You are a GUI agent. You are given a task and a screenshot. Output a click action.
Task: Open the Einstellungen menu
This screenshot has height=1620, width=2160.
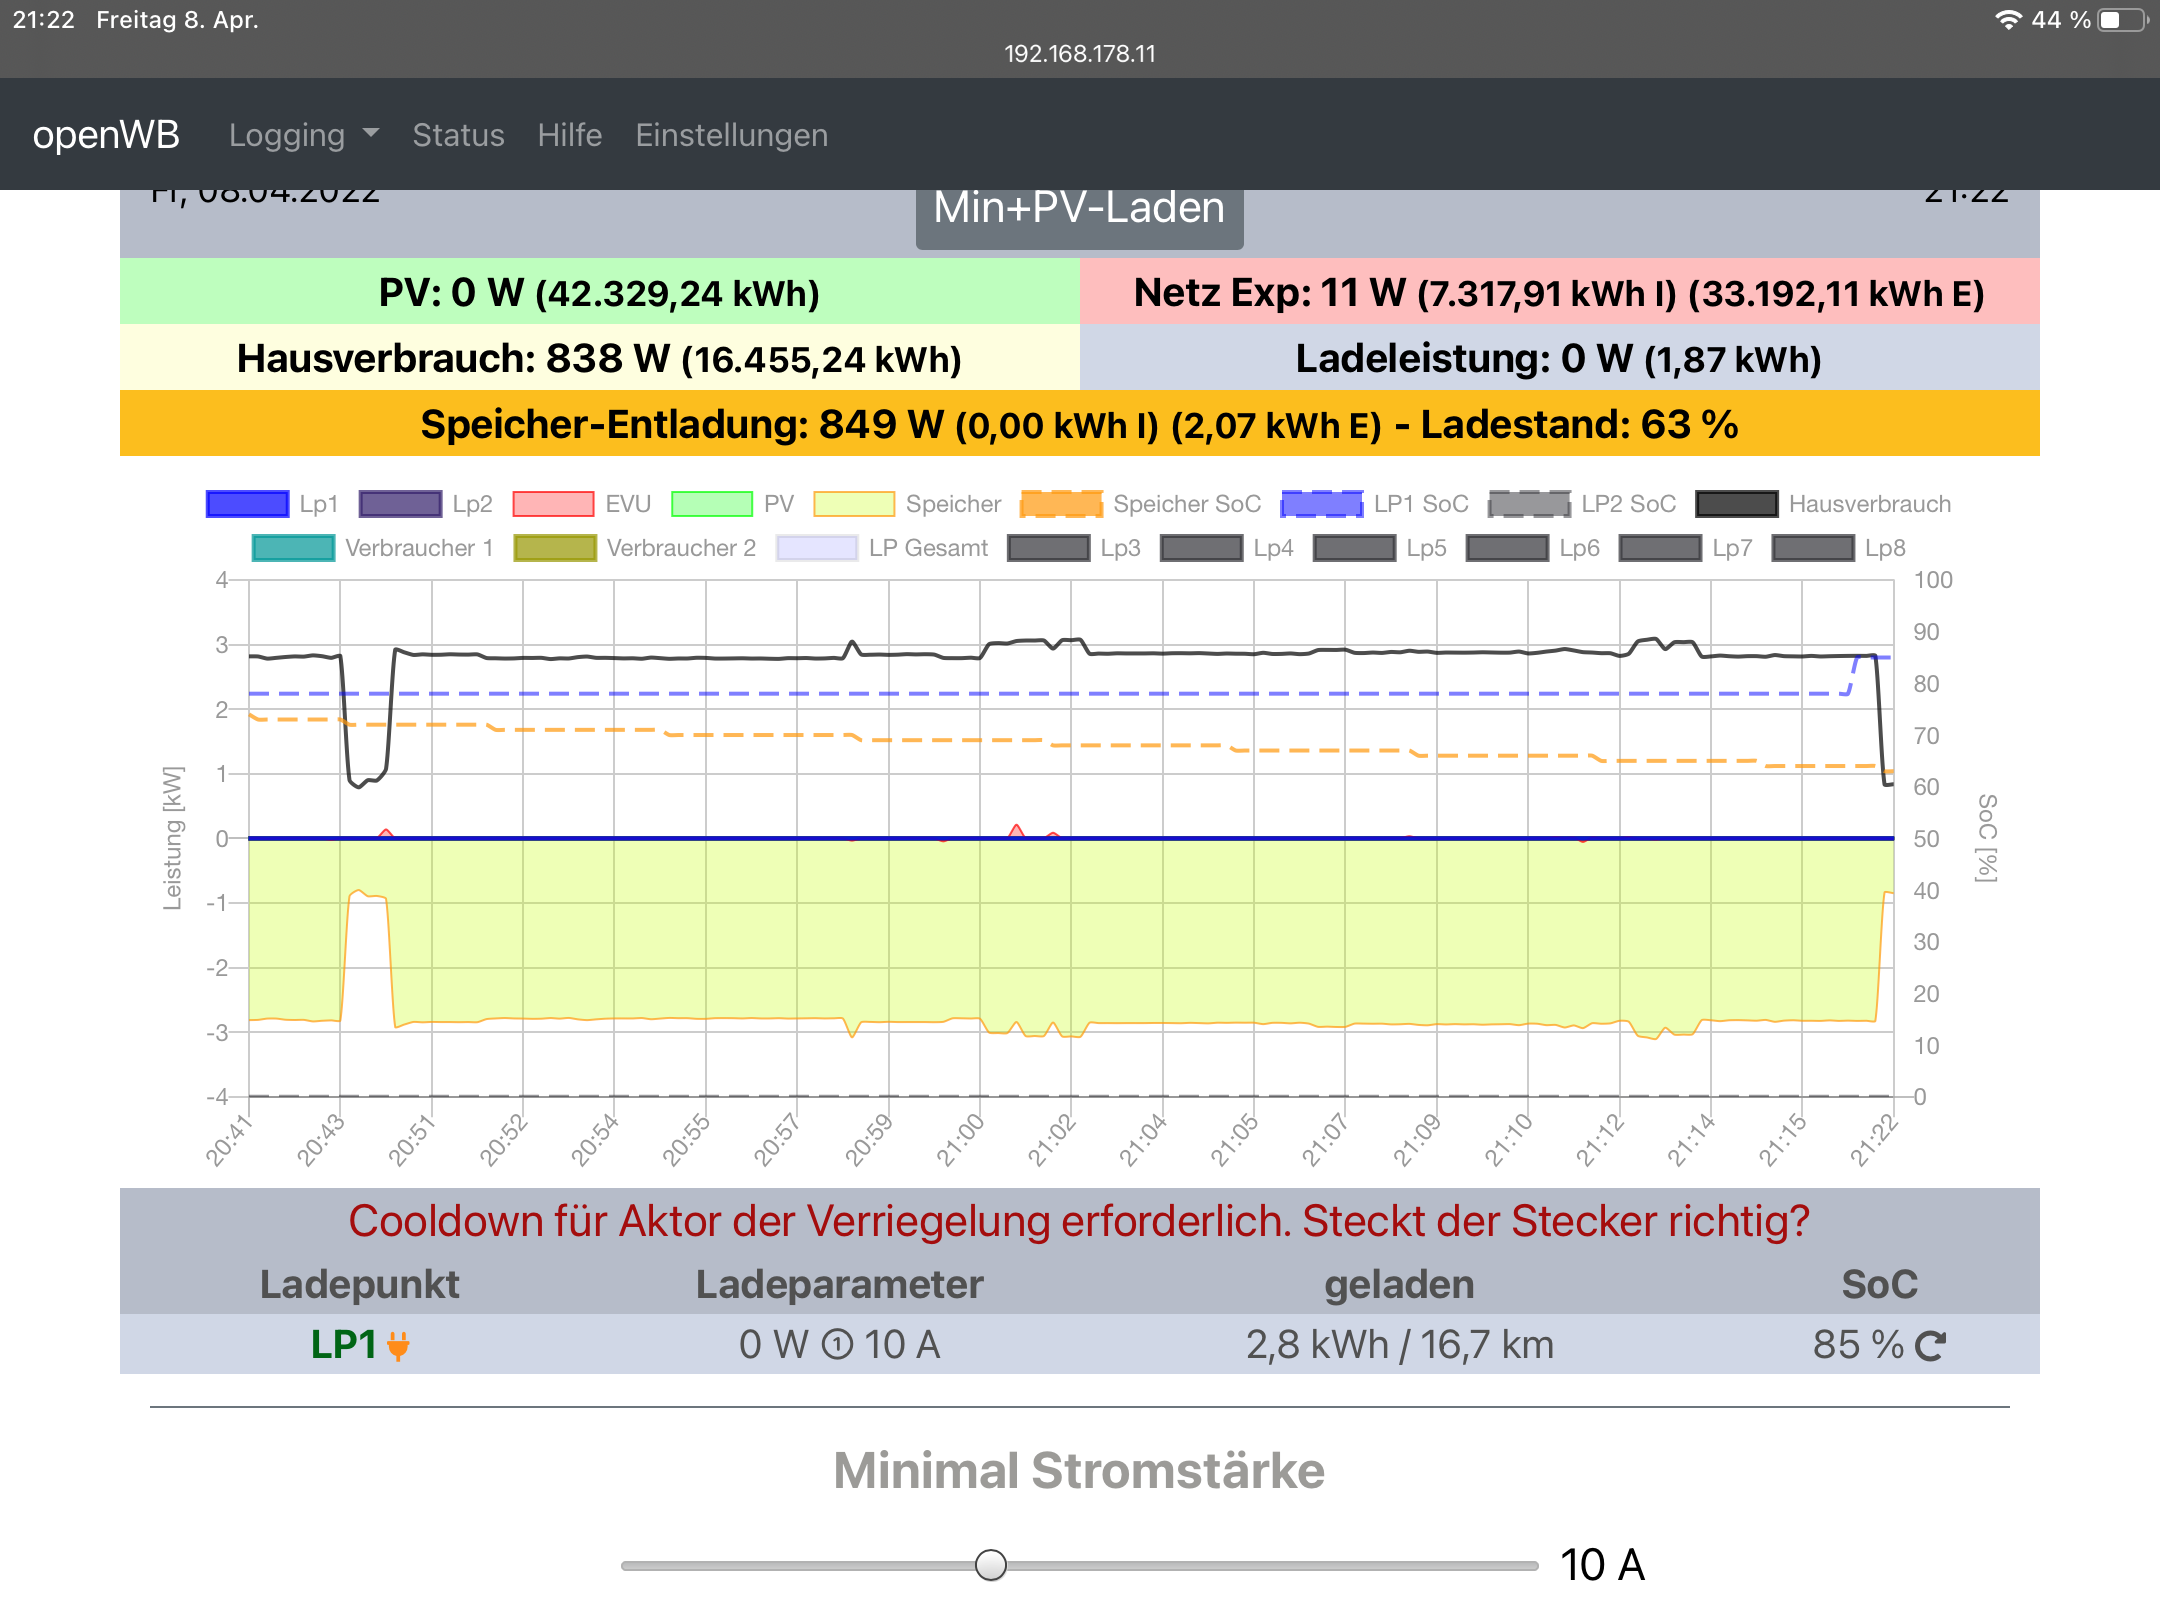click(x=731, y=135)
